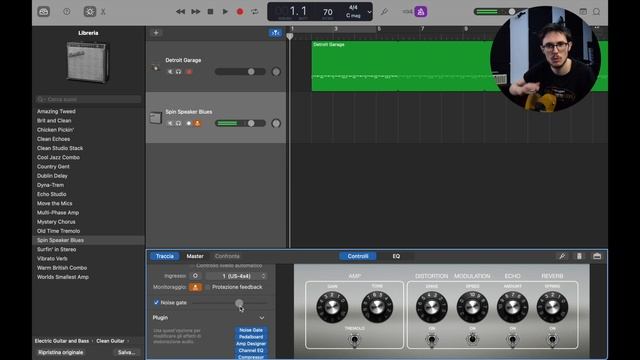Viewport: 640px width, 360px height.
Task: Open the Ingresso 1 (US-4x4) input dropdown
Action: click(x=237, y=276)
